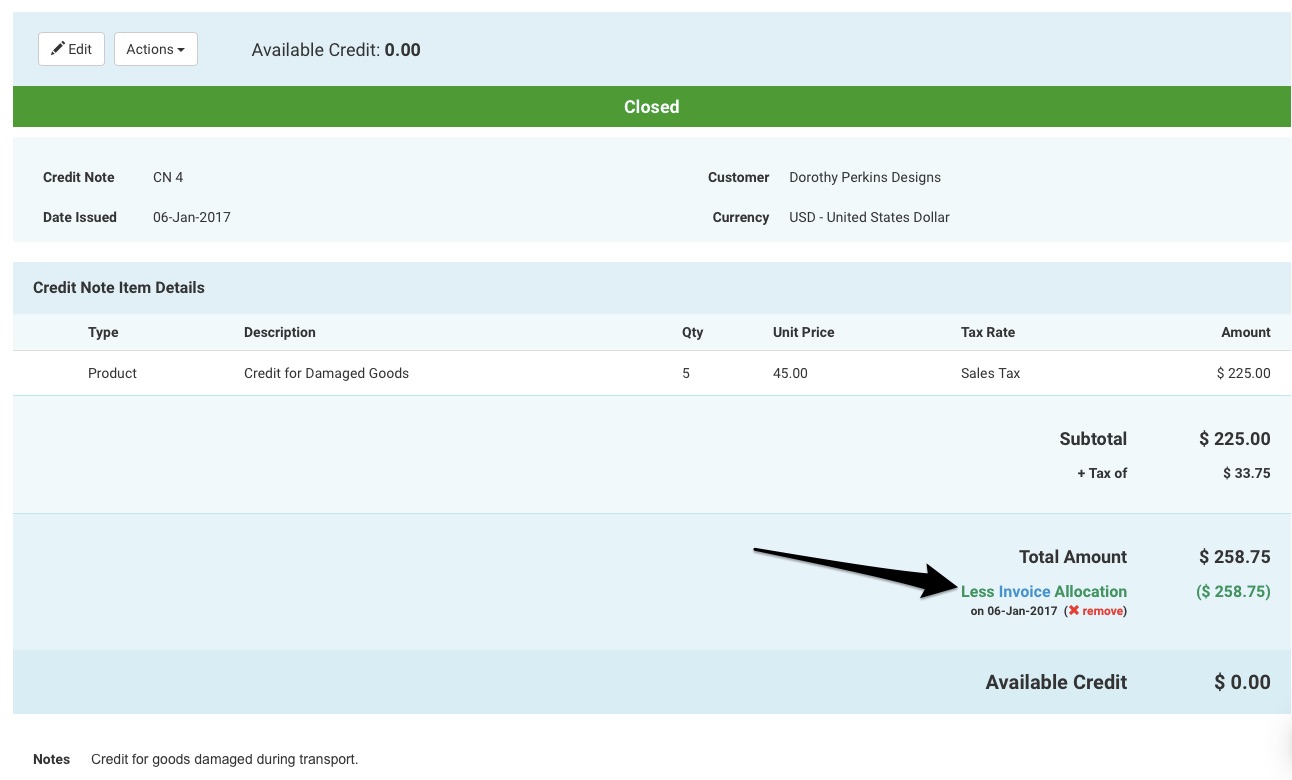Click the red X icon beside remove
Viewport: 1292px width, 780px height.
tap(1073, 611)
